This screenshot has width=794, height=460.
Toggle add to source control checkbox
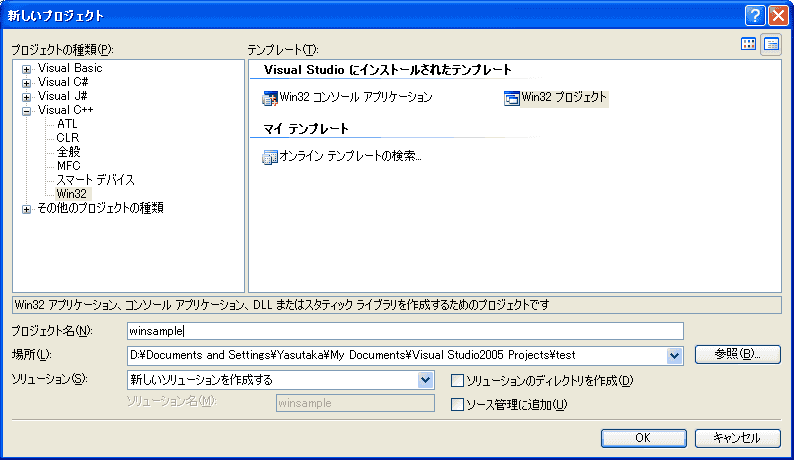click(x=457, y=404)
